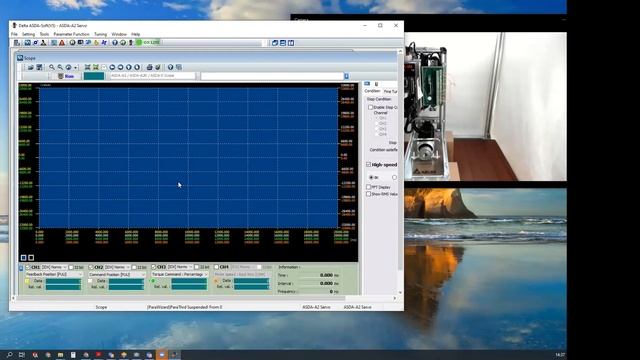The image size is (640, 360).
Task: Toggle the CH2 channel checkbox
Action: click(x=91, y=267)
